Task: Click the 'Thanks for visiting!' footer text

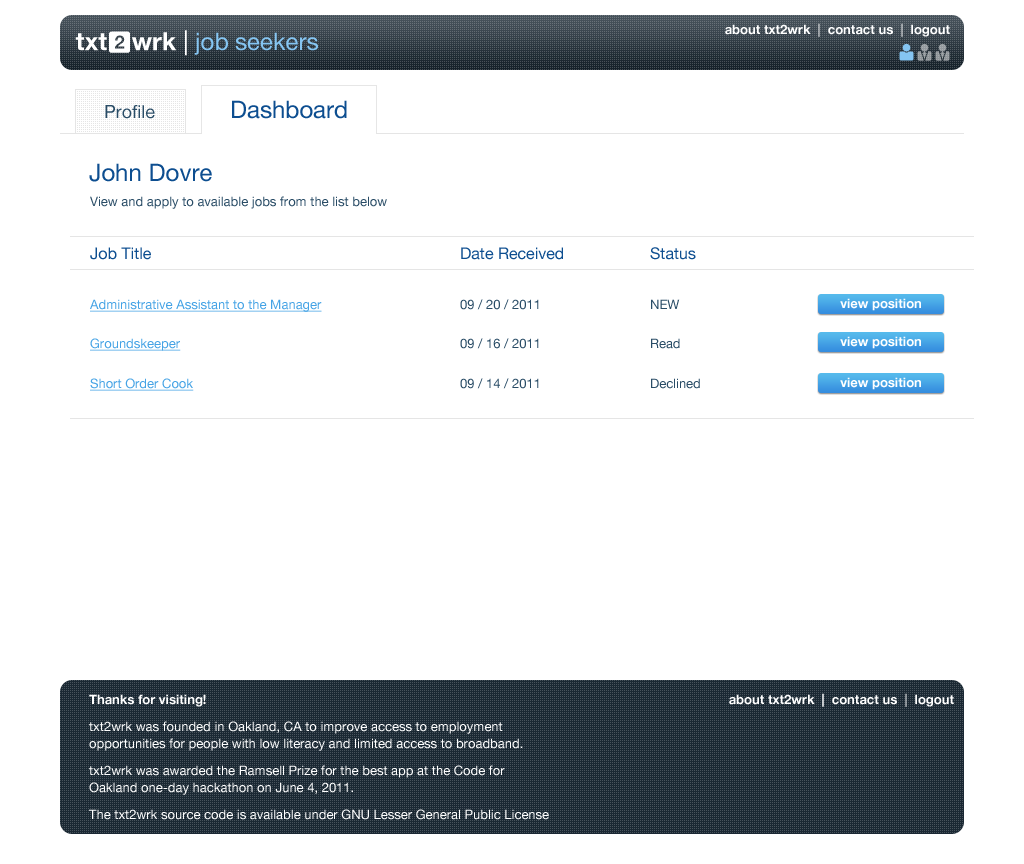Action: tap(148, 700)
